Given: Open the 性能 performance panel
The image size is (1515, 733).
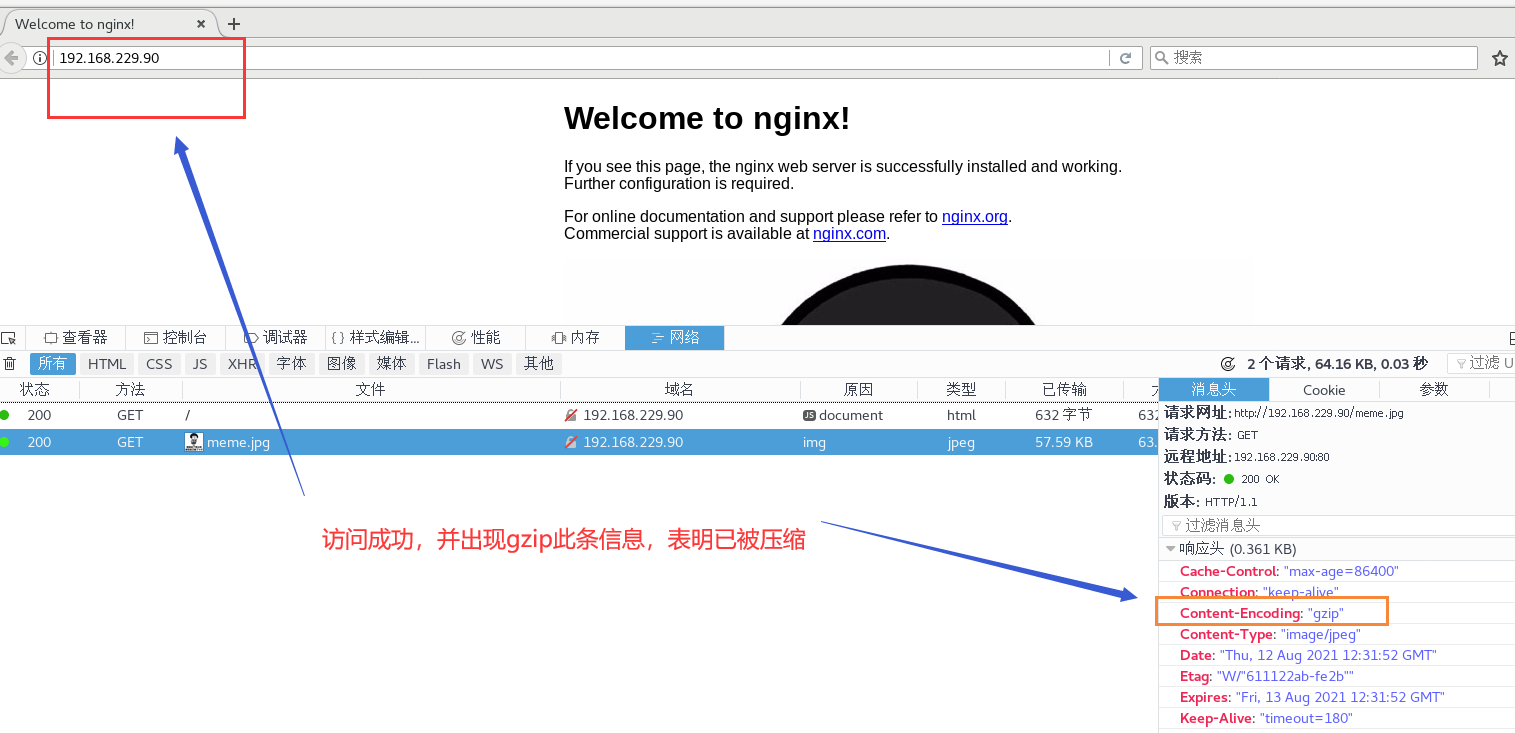Looking at the screenshot, I should click(x=475, y=338).
